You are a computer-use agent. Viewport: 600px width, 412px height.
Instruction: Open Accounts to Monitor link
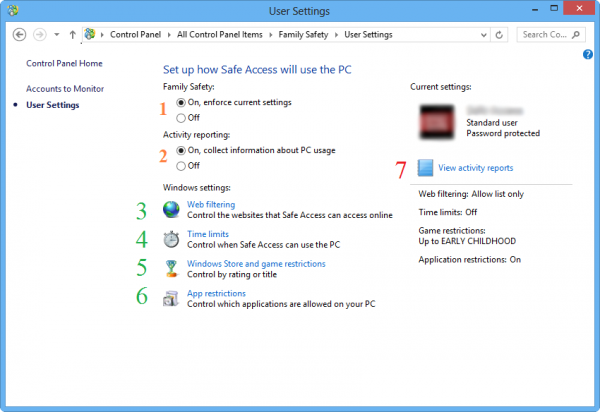point(65,88)
